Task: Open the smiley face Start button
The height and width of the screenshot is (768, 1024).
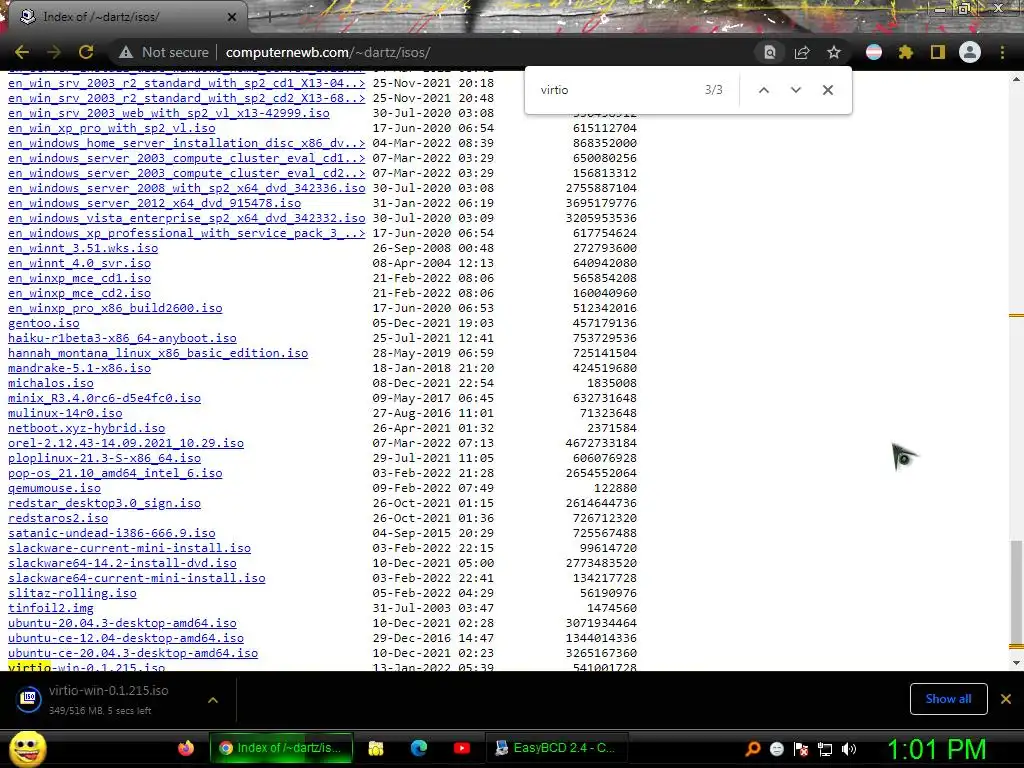Action: [27, 748]
